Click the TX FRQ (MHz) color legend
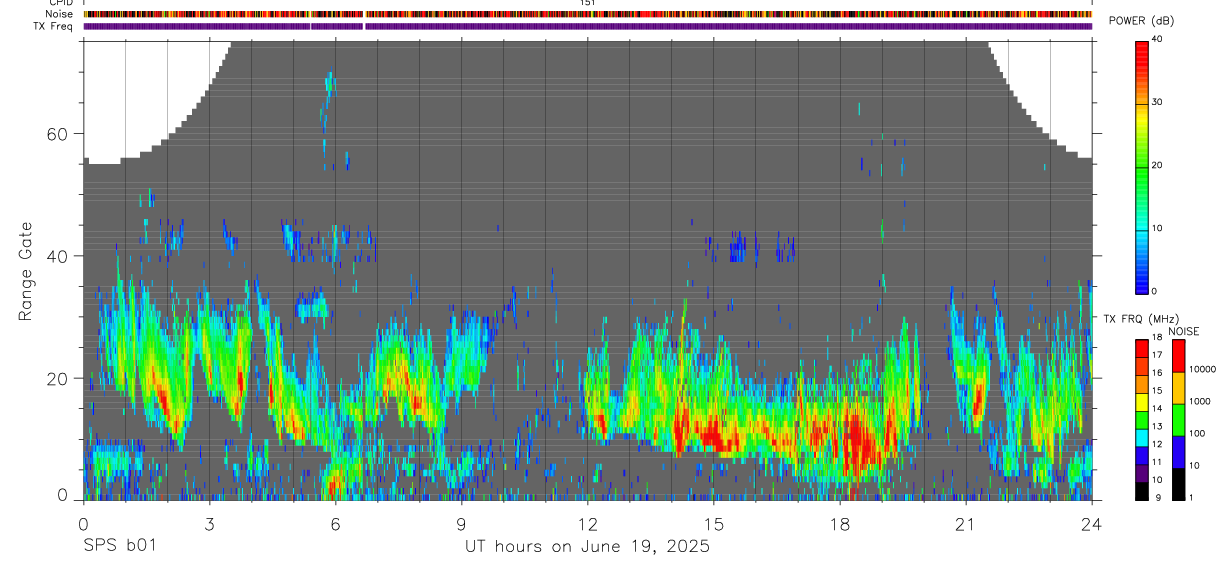Image resolution: width=1228 pixels, height=567 pixels. click(1142, 419)
